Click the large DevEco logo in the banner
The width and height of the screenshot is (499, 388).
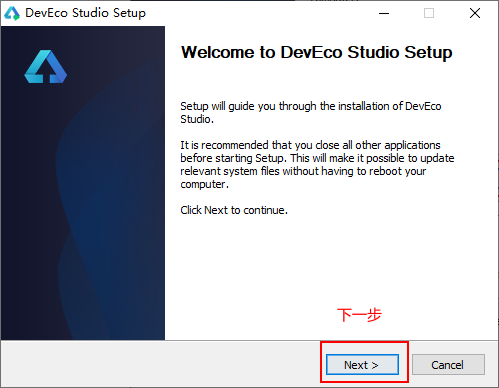[46, 67]
